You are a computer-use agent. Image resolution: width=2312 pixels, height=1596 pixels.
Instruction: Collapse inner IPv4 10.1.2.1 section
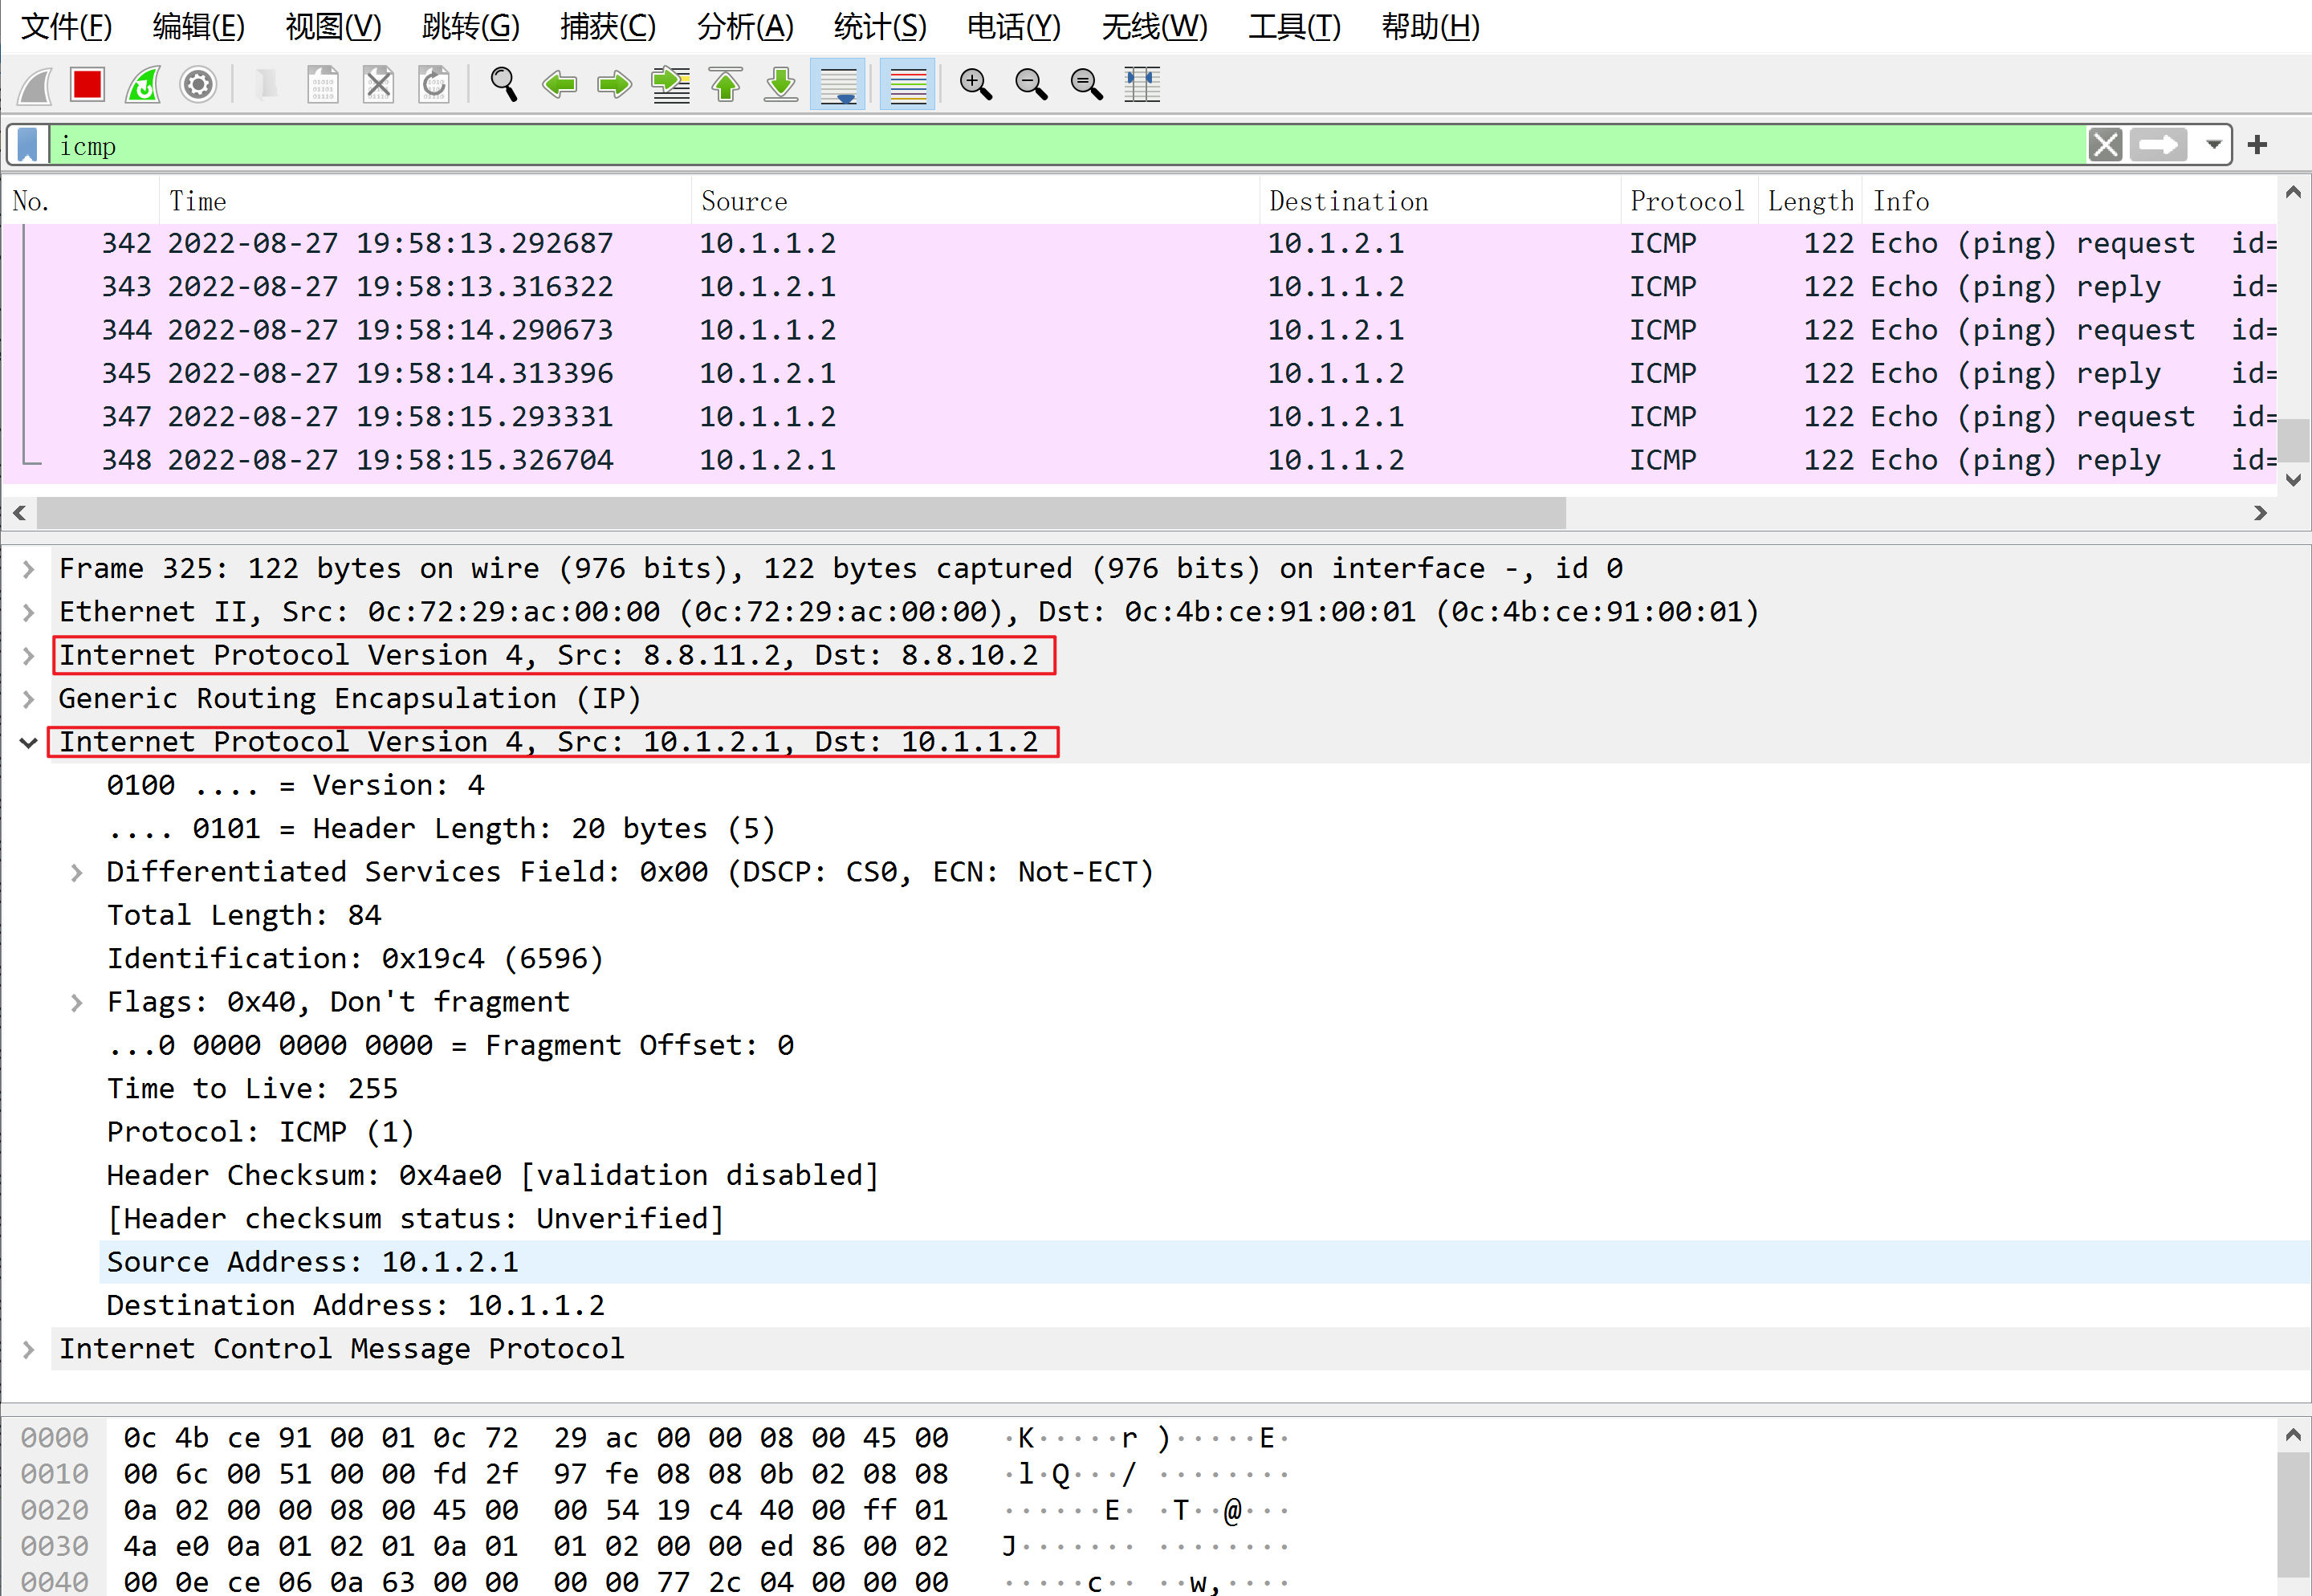coord(29,742)
